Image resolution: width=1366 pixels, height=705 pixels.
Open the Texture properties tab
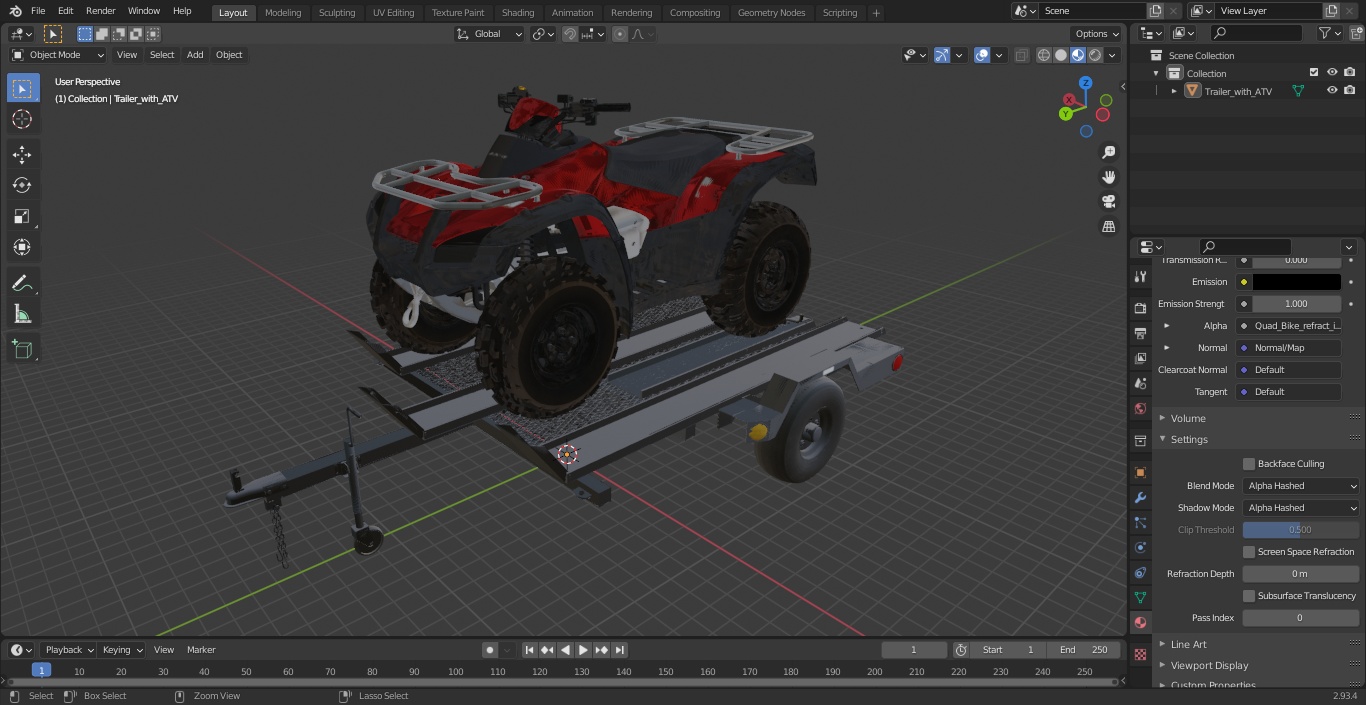click(x=1140, y=654)
